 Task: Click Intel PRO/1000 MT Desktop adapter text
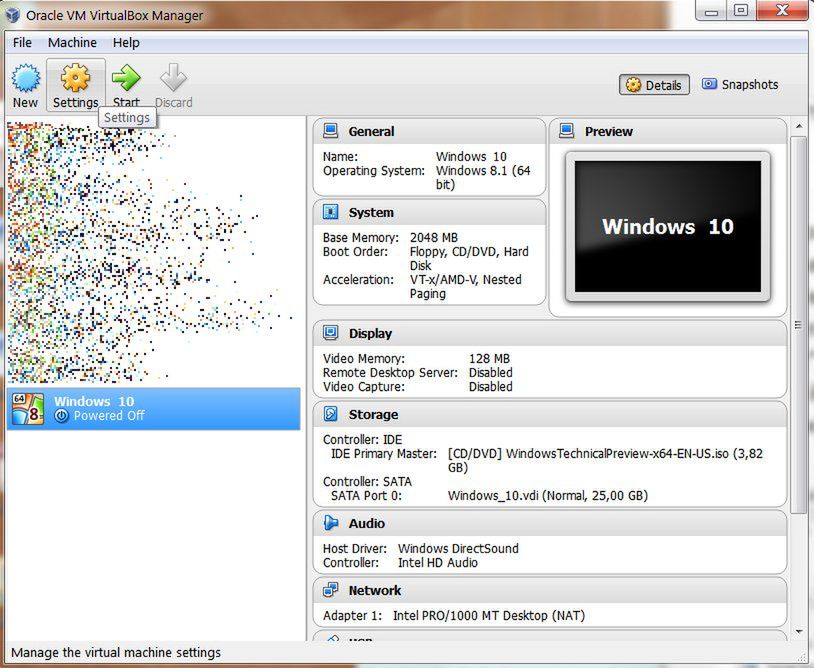[489, 616]
